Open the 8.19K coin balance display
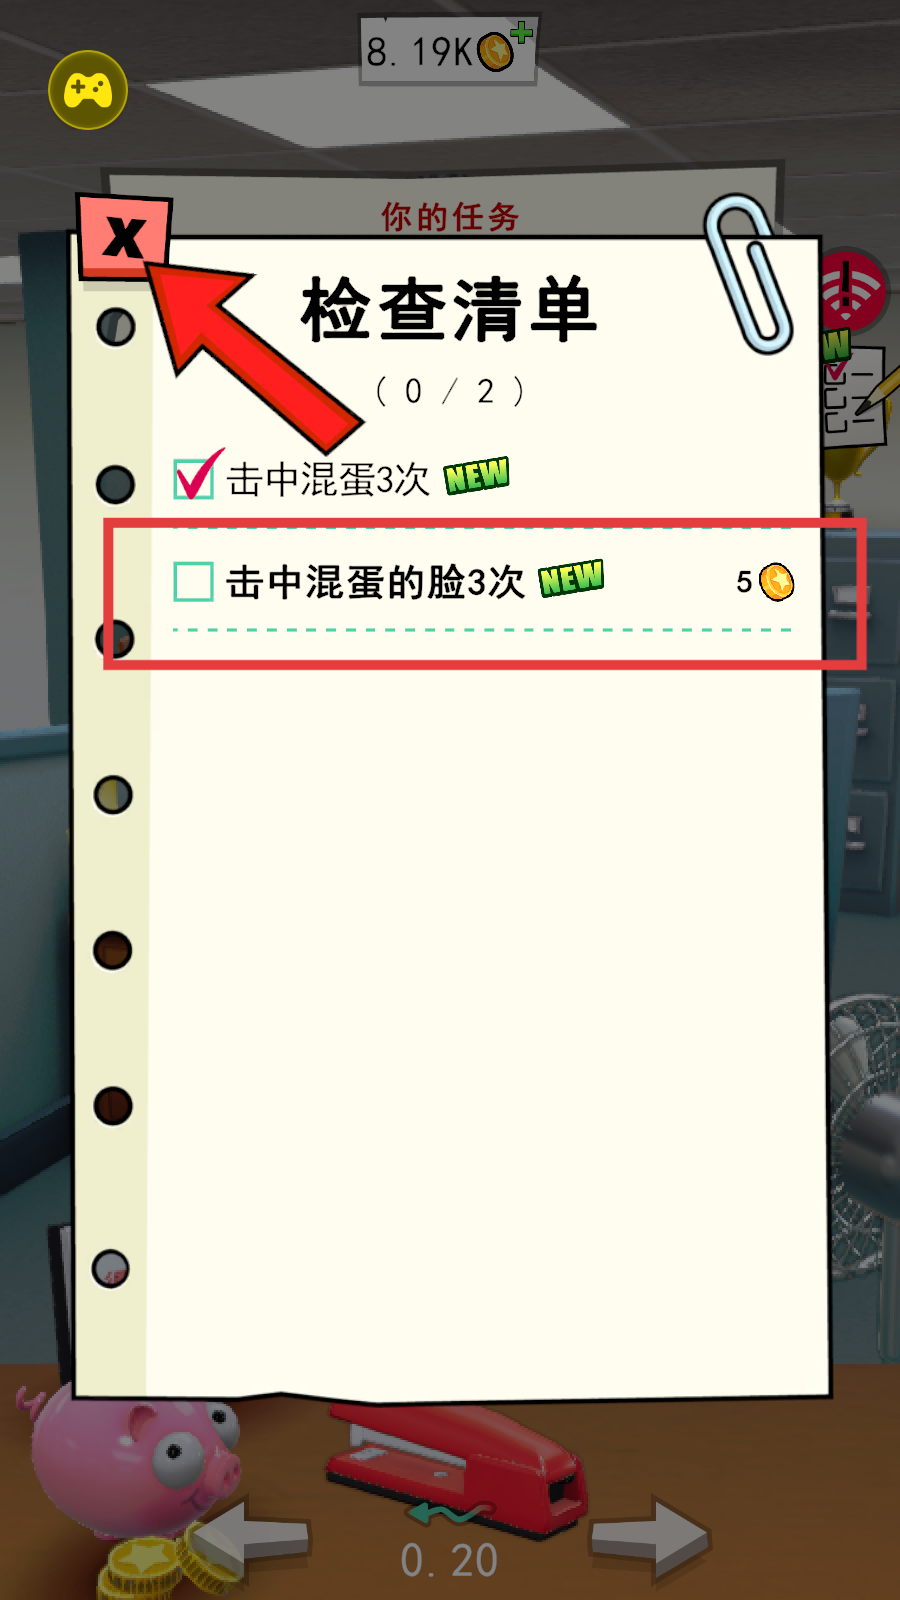Screen dimensions: 900x1600 point(448,50)
